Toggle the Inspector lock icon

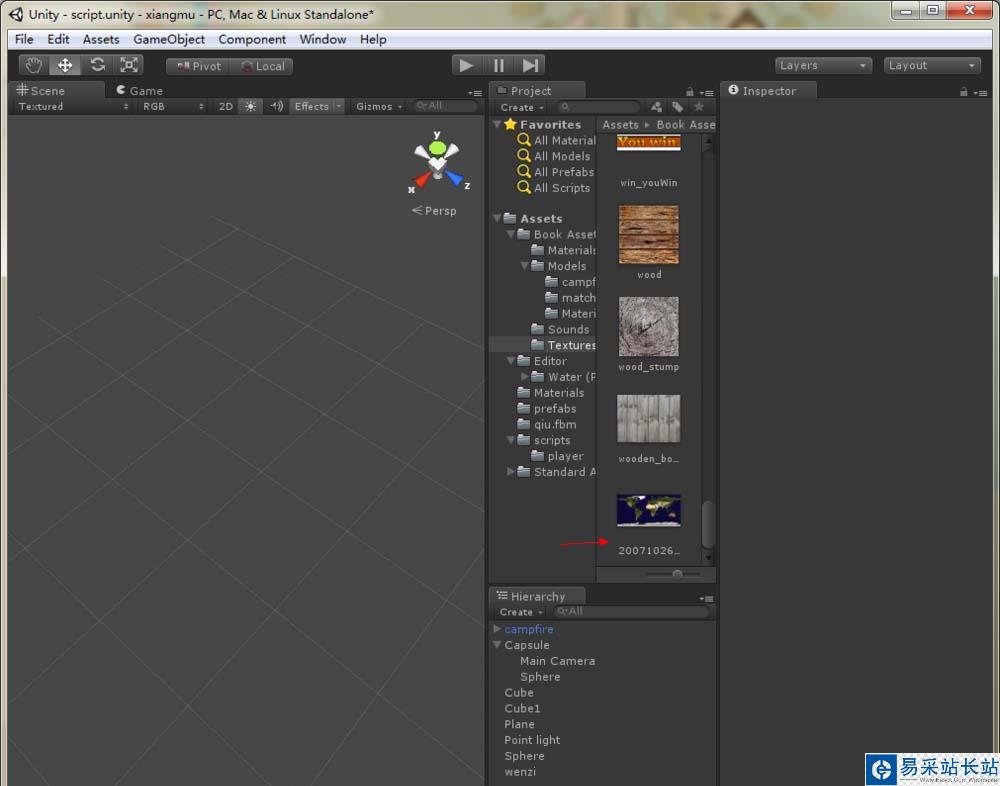pos(964,92)
